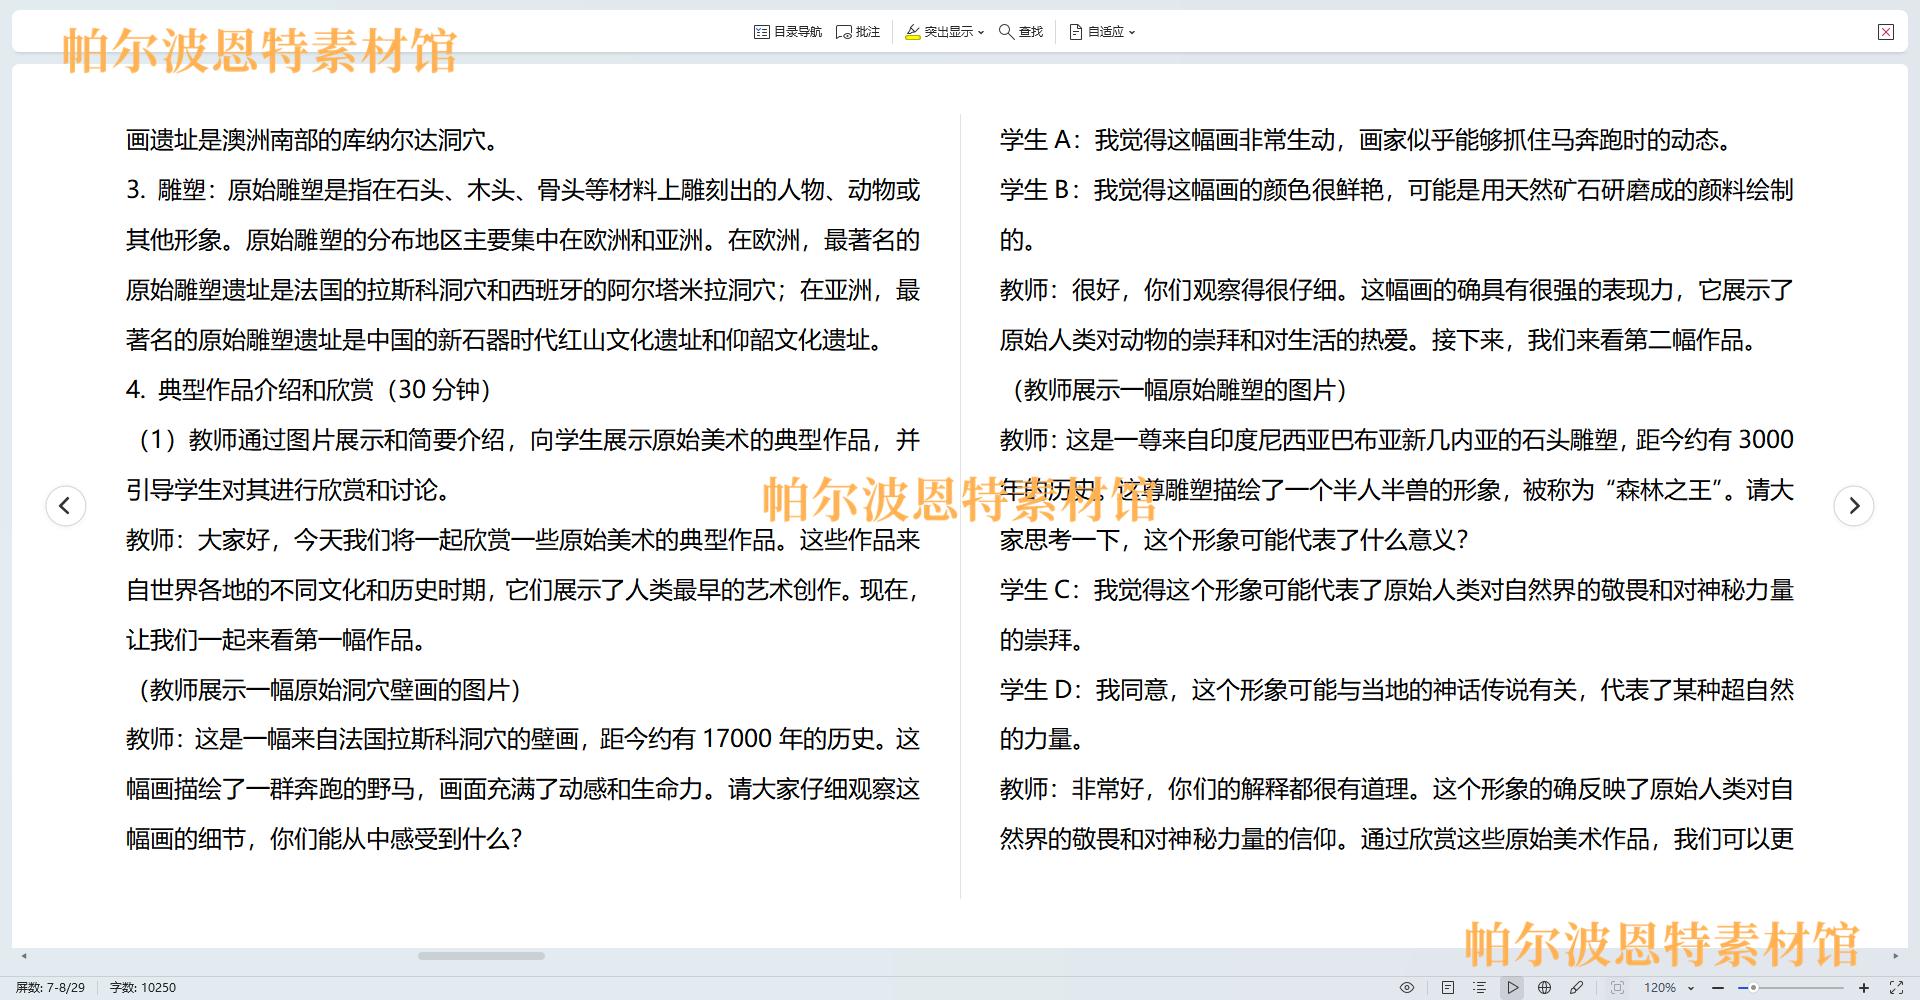
Task: Select the reading mode play icon
Action: click(x=1512, y=987)
